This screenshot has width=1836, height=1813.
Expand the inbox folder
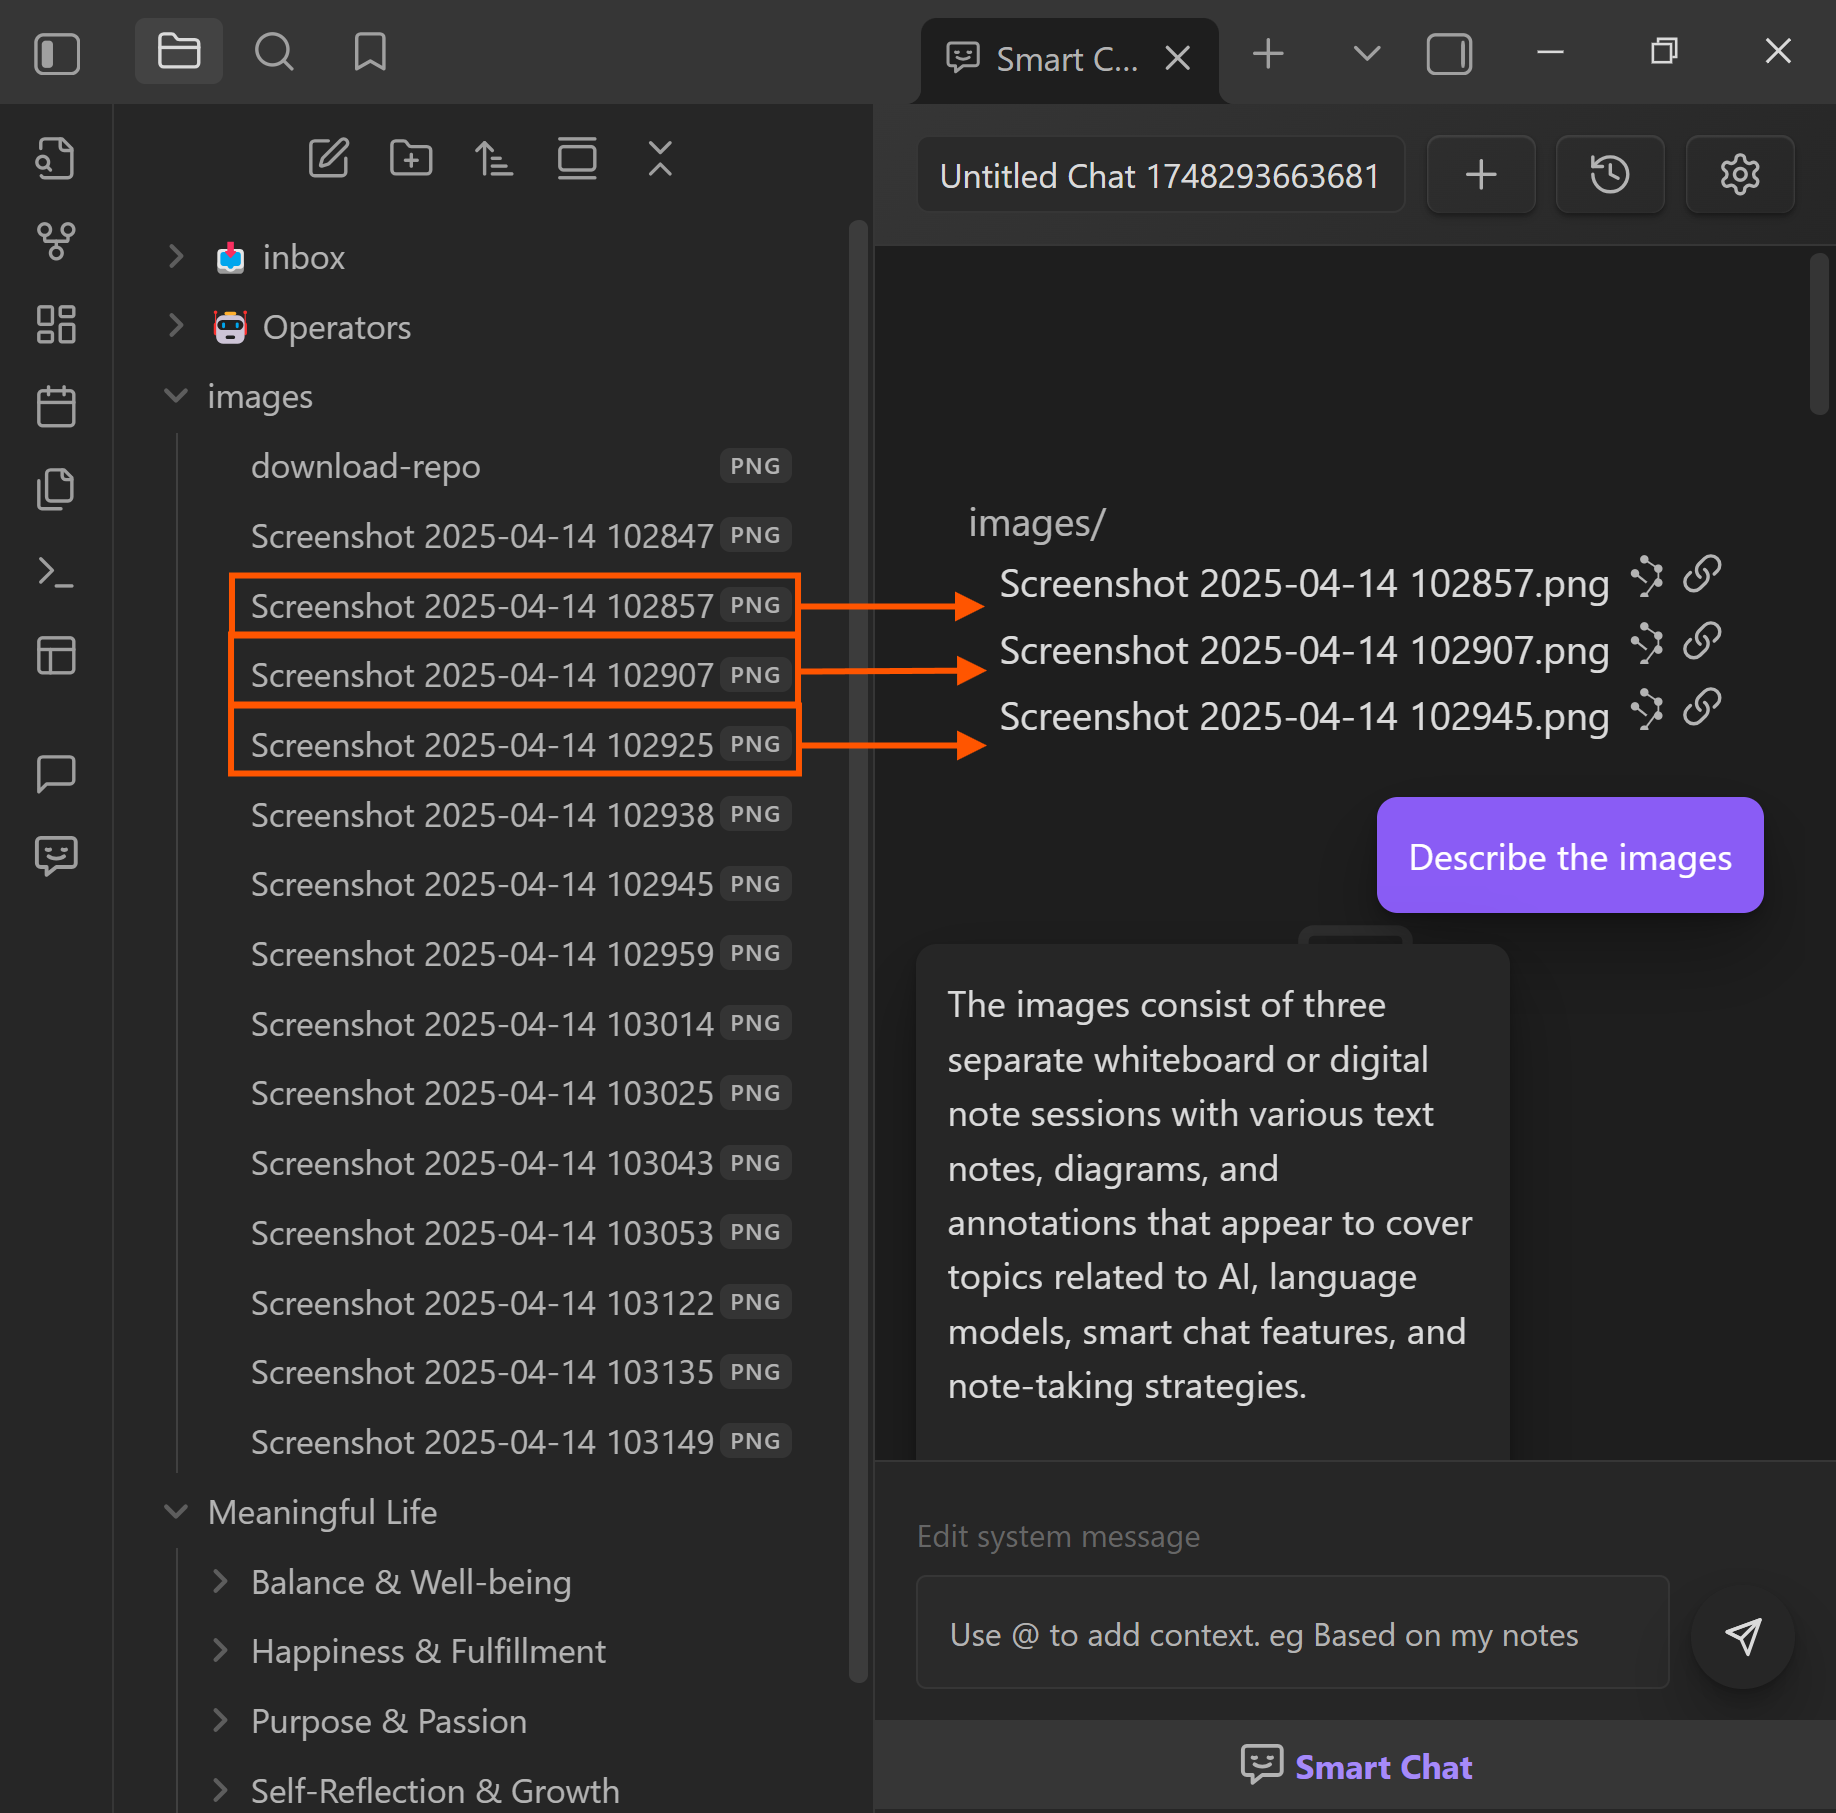pos(177,257)
